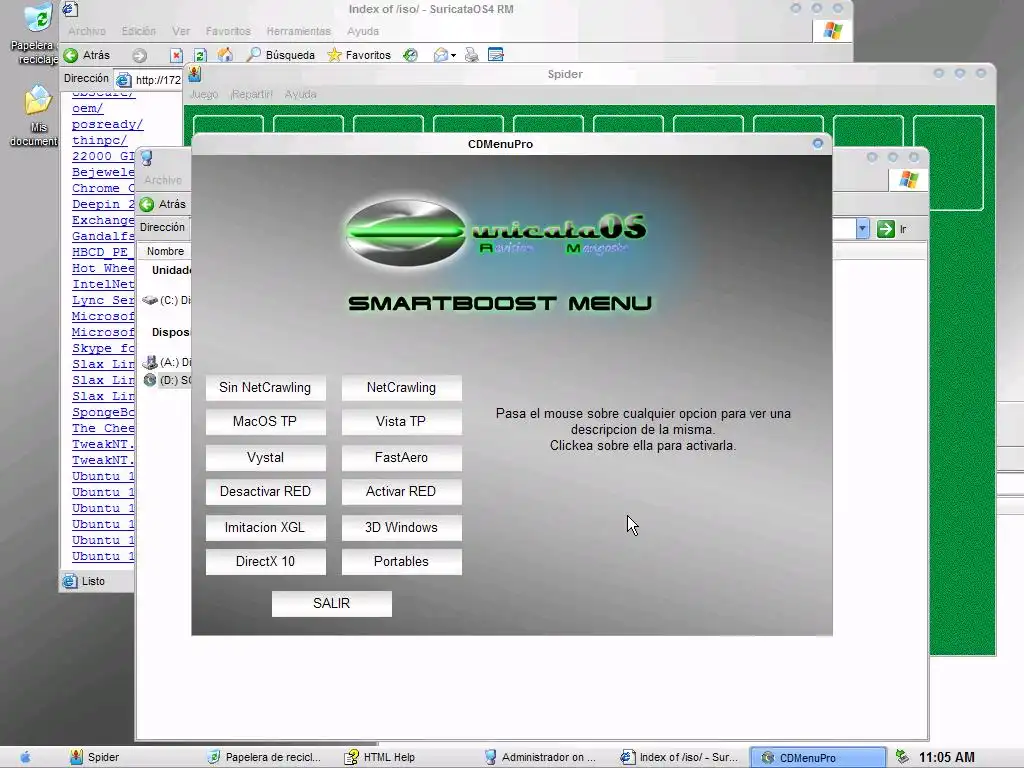Image resolution: width=1024 pixels, height=768 pixels.
Task: Open Herramientas menu in browser
Action: [x=298, y=31]
